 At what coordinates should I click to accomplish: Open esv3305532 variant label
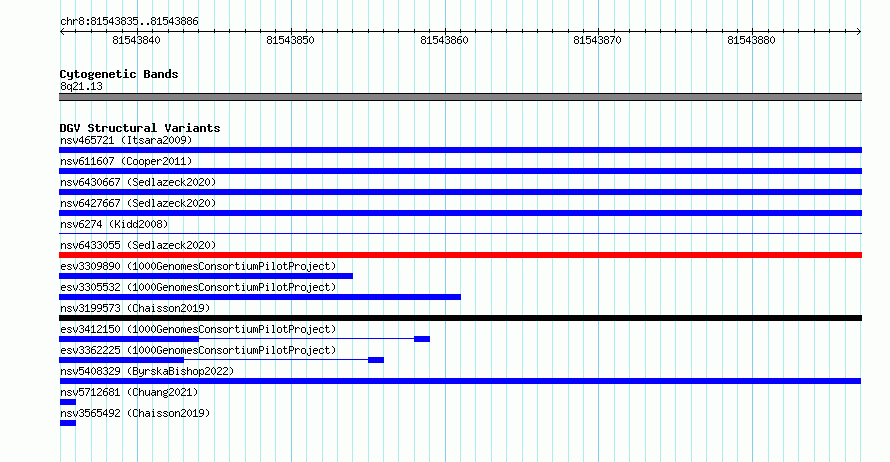[x=198, y=287]
